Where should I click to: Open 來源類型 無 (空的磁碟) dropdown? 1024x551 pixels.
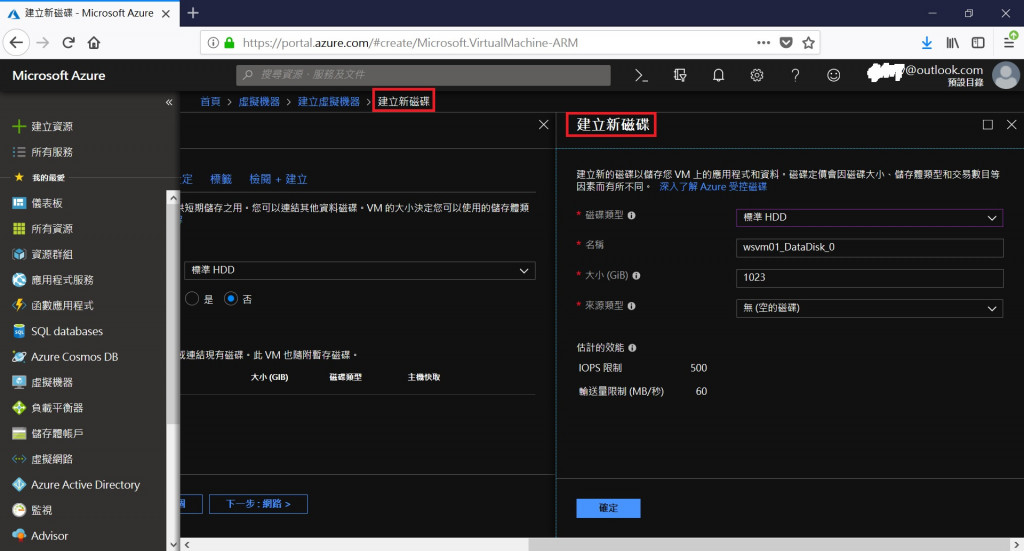pyautogui.click(x=869, y=308)
